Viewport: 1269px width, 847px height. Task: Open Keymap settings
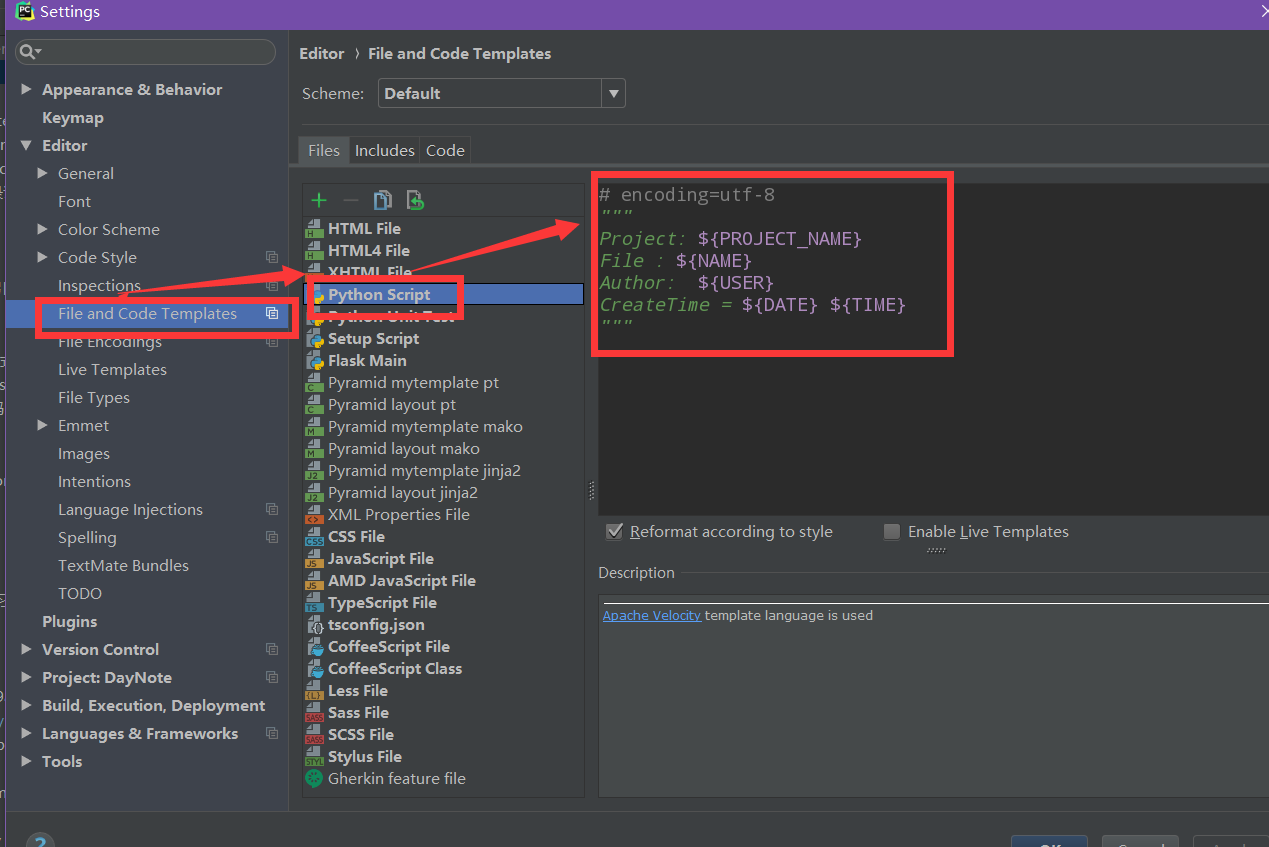72,117
